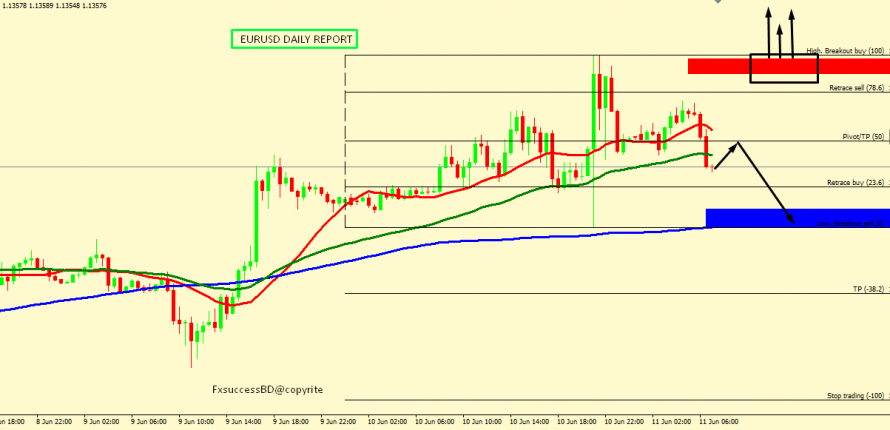This screenshot has height=430, width=890.
Task: Click the black outlined breakout box
Action: 784,67
